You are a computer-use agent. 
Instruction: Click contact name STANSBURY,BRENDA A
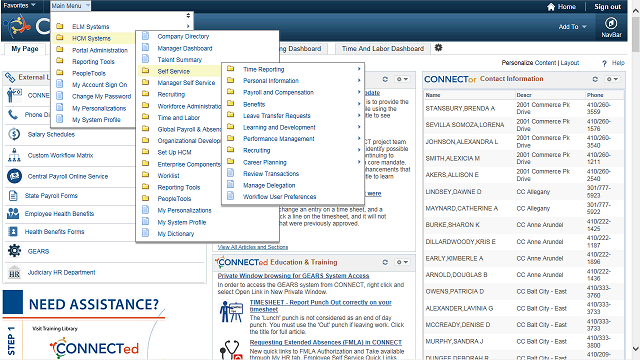460,108
